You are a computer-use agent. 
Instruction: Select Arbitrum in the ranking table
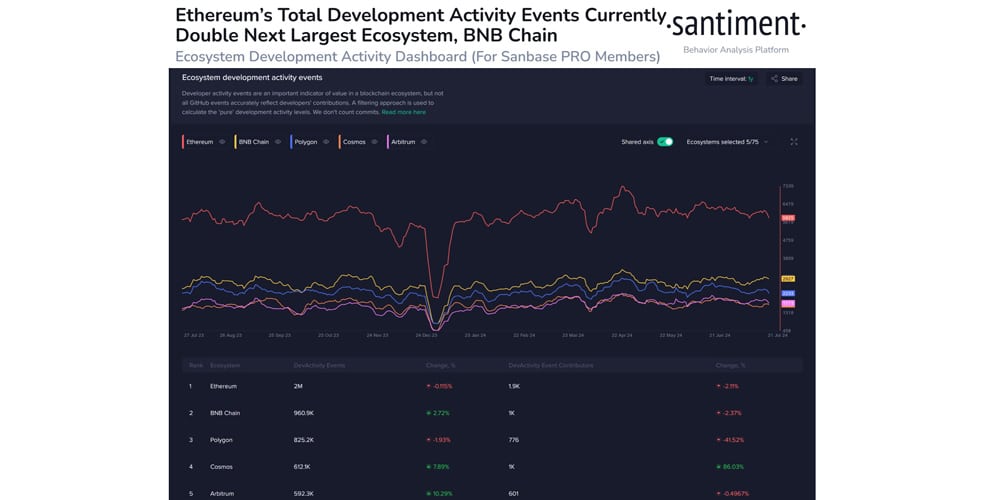(222, 494)
